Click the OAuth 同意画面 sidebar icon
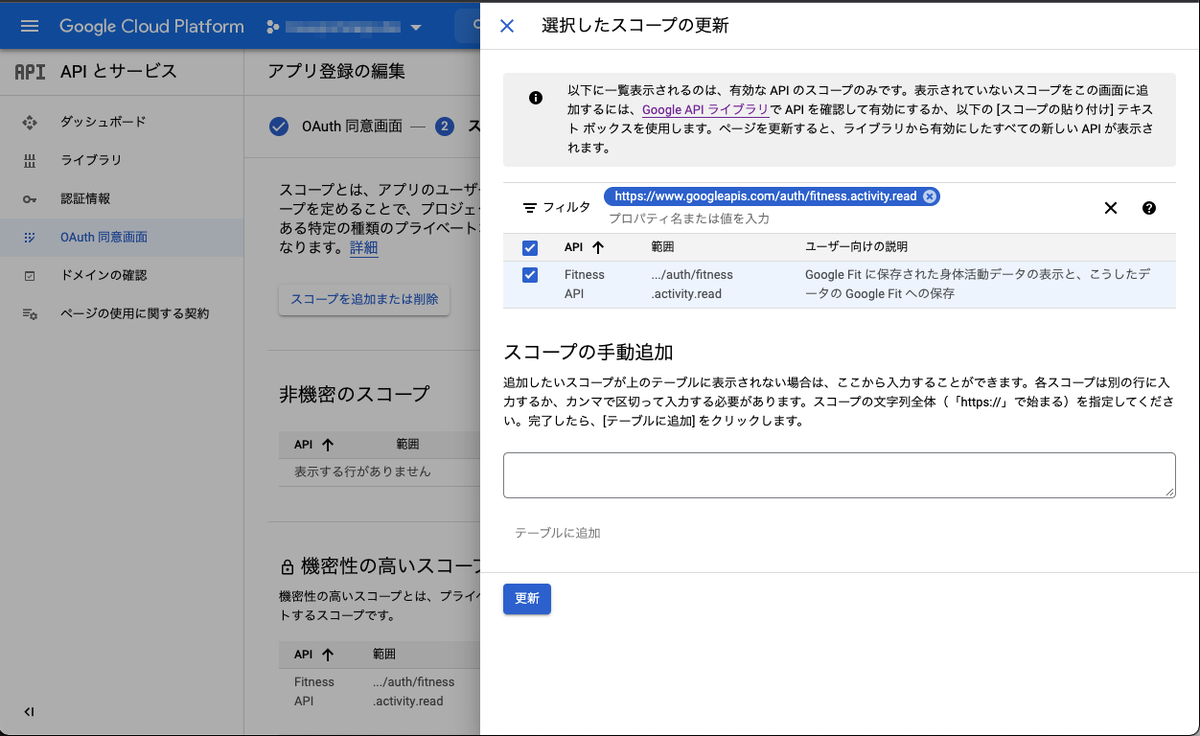Image resolution: width=1200 pixels, height=736 pixels. (29, 237)
